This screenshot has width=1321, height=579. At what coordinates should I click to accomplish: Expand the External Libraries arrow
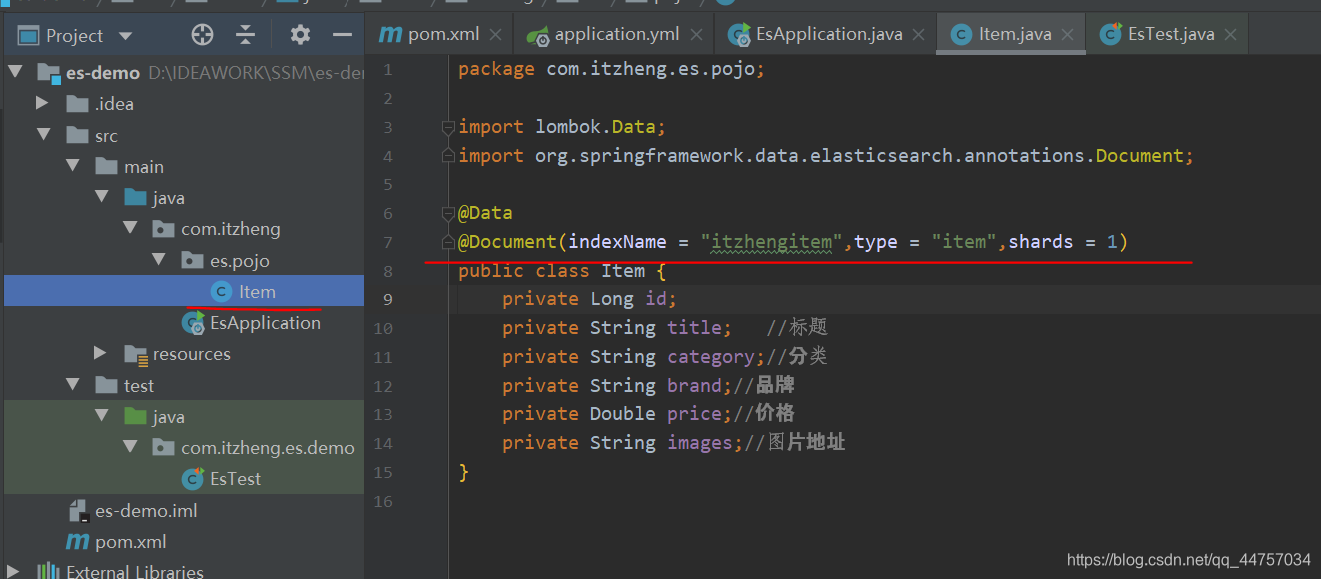point(14,572)
